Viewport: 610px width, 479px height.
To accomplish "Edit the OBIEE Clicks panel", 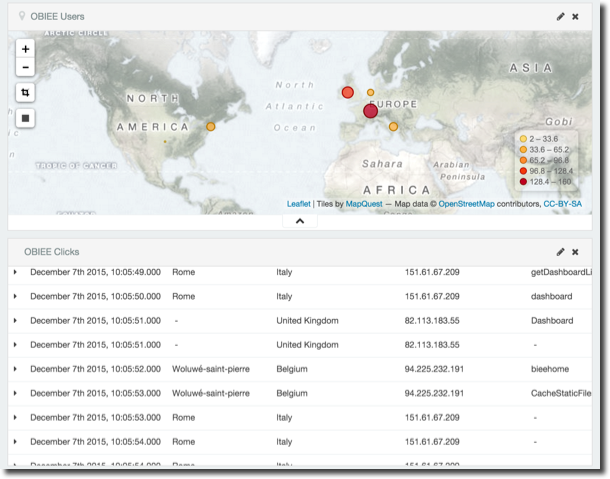I will tap(561, 252).
